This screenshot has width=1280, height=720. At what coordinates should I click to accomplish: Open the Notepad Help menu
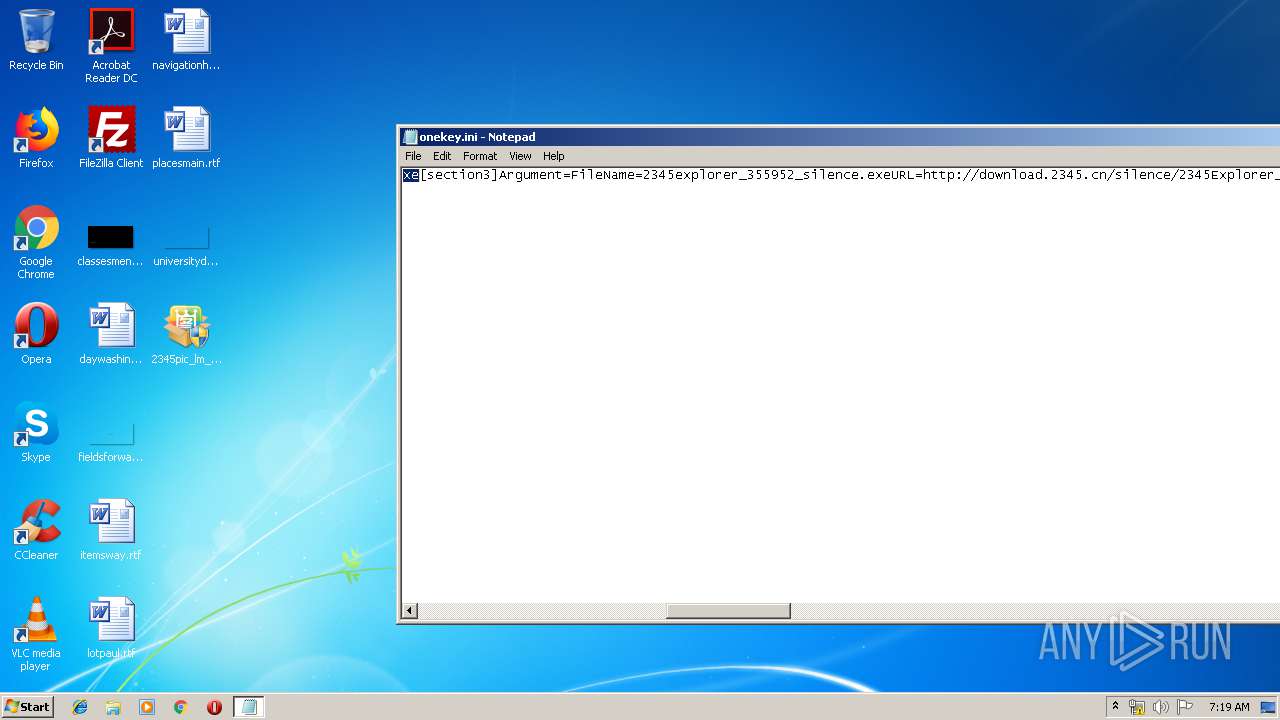coord(554,156)
